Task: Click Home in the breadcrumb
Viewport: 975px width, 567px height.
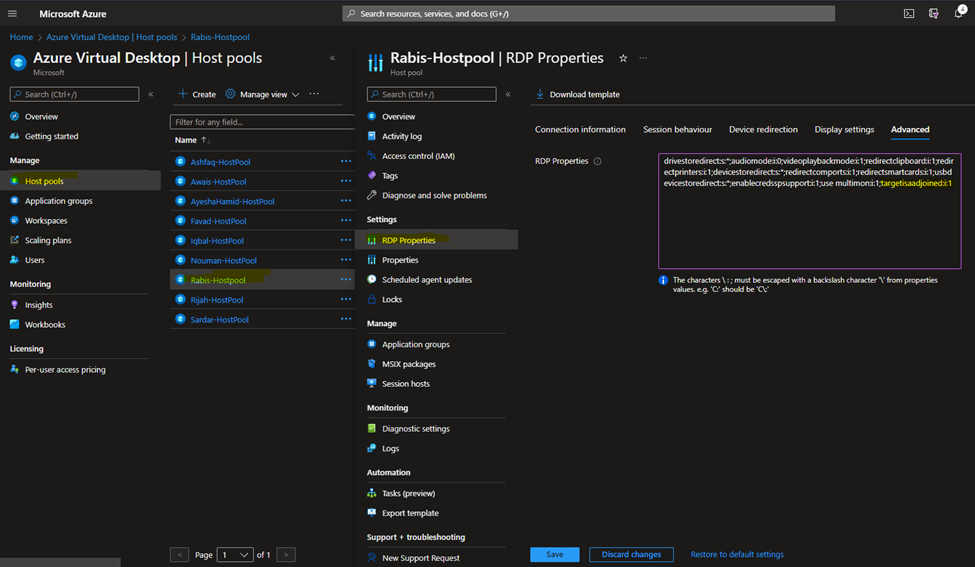Action: point(21,37)
